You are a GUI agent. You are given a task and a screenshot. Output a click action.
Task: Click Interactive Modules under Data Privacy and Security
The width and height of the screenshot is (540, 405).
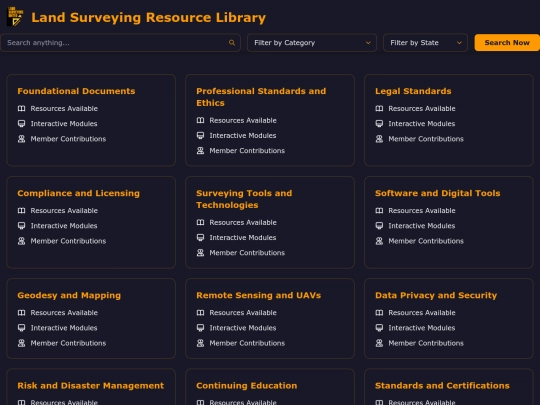pos(422,328)
